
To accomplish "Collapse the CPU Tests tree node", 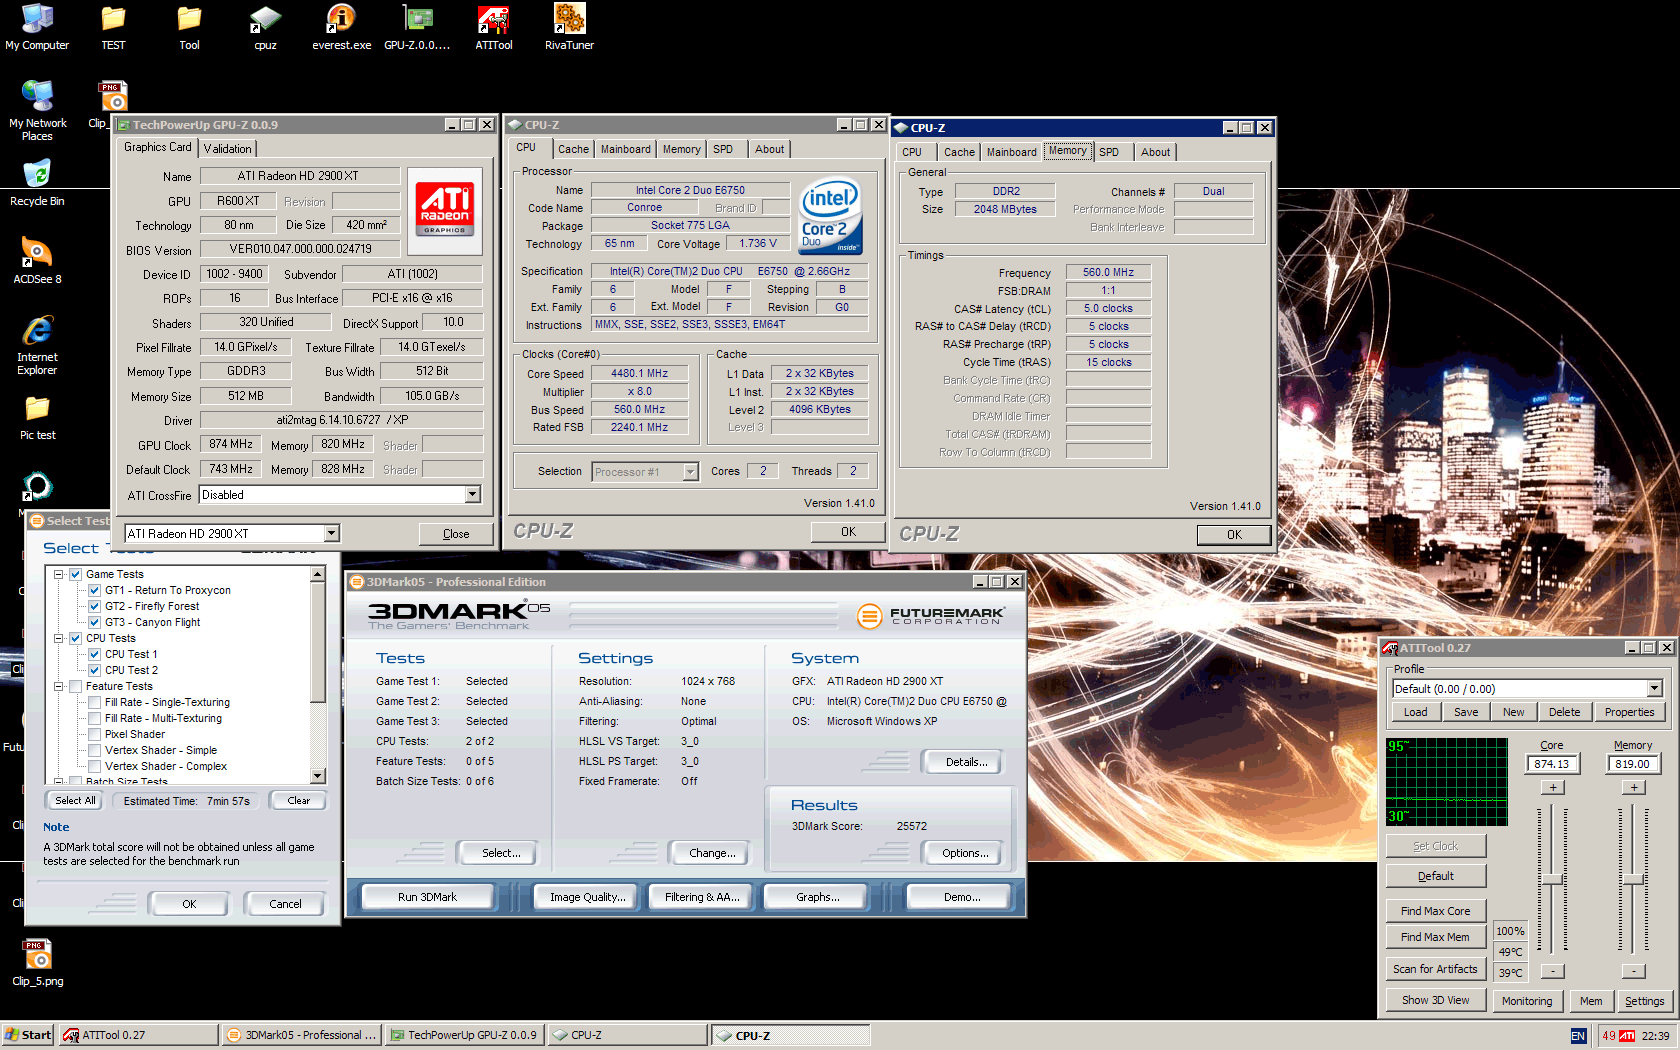I will tap(59, 638).
